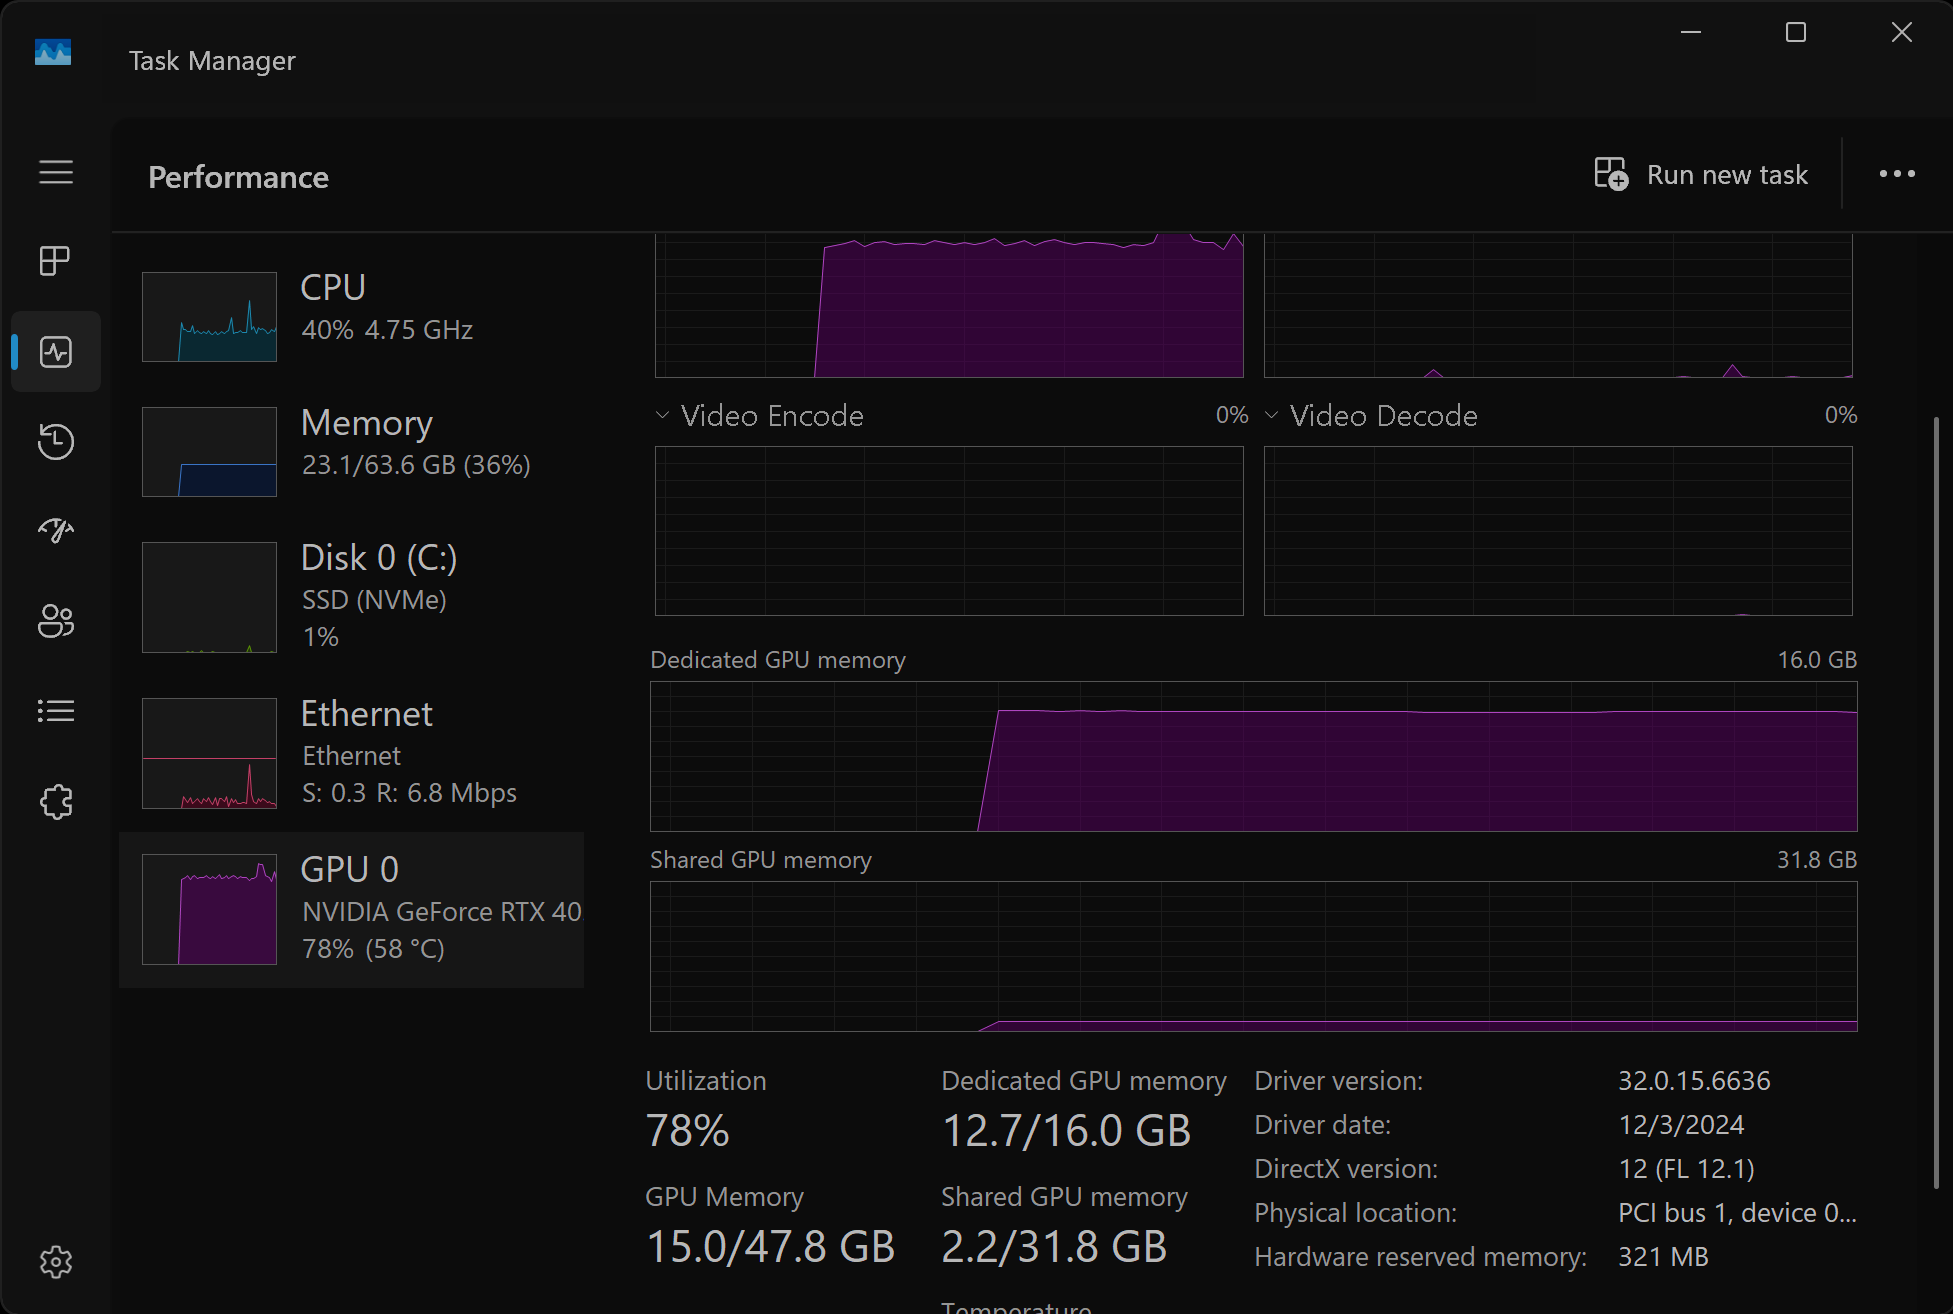1953x1314 pixels.
Task: Expand the Video Decode engine dropdown
Action: [x=1272, y=415]
